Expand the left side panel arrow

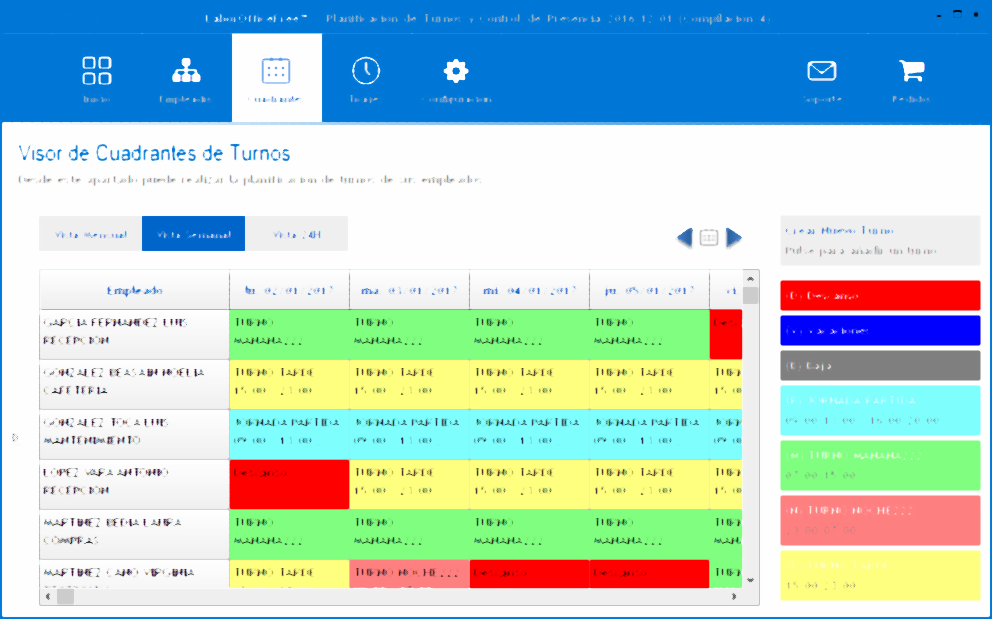[14, 437]
